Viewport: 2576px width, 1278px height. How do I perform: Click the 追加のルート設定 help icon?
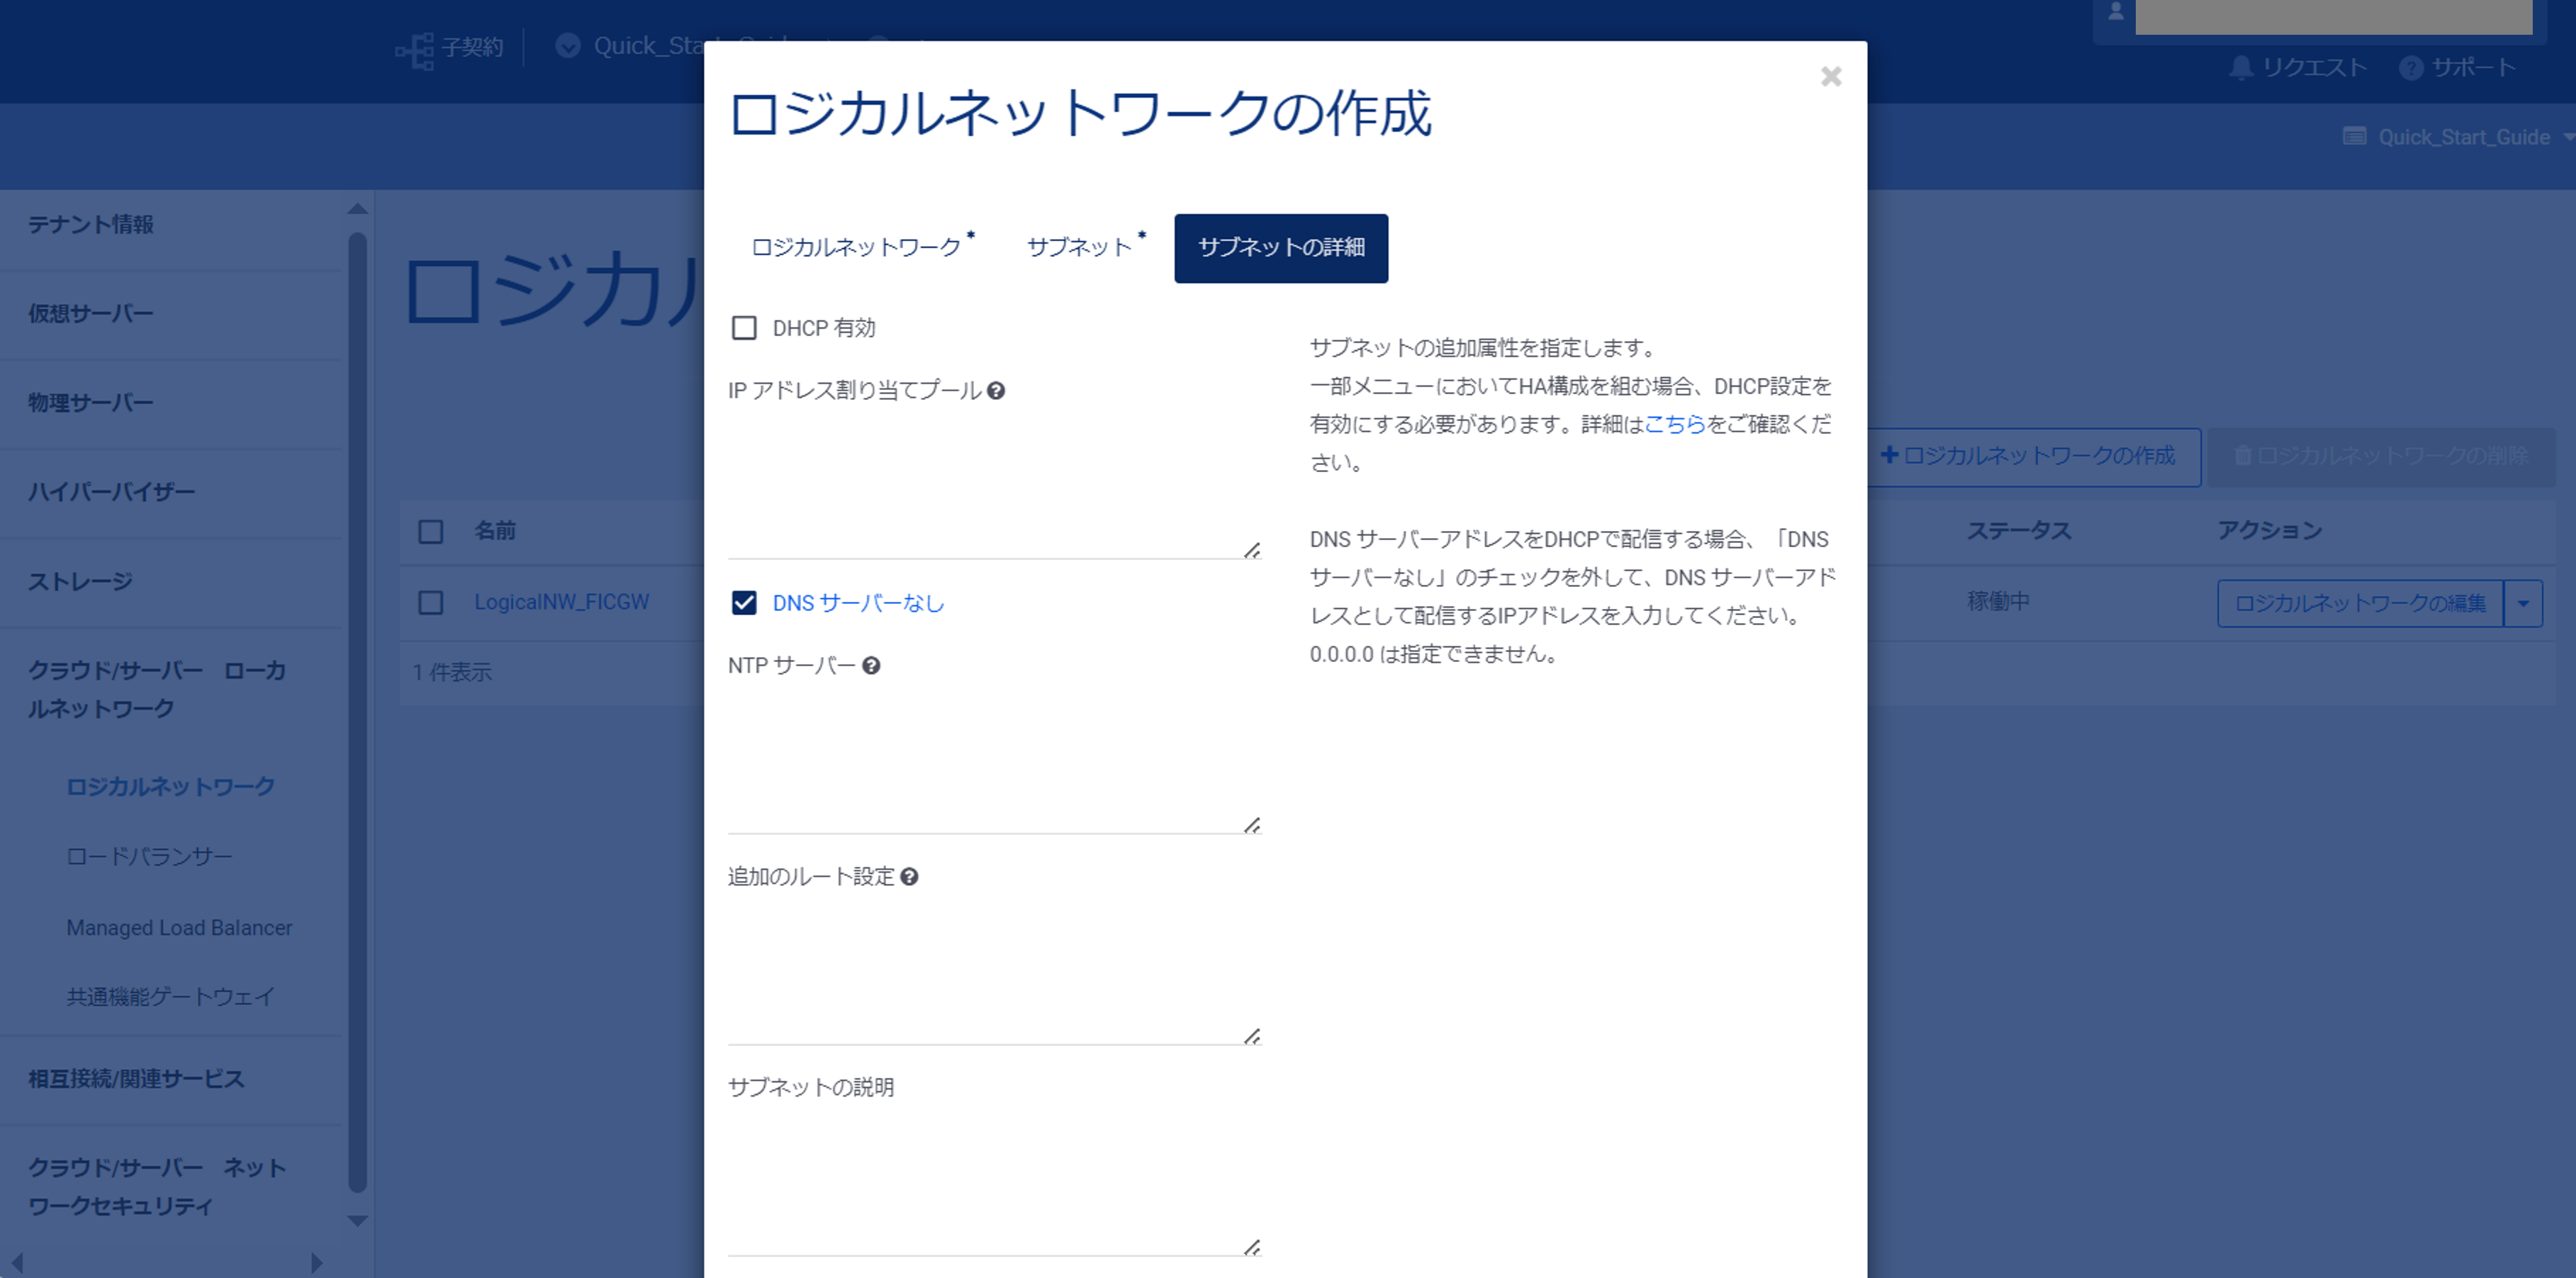coord(909,876)
